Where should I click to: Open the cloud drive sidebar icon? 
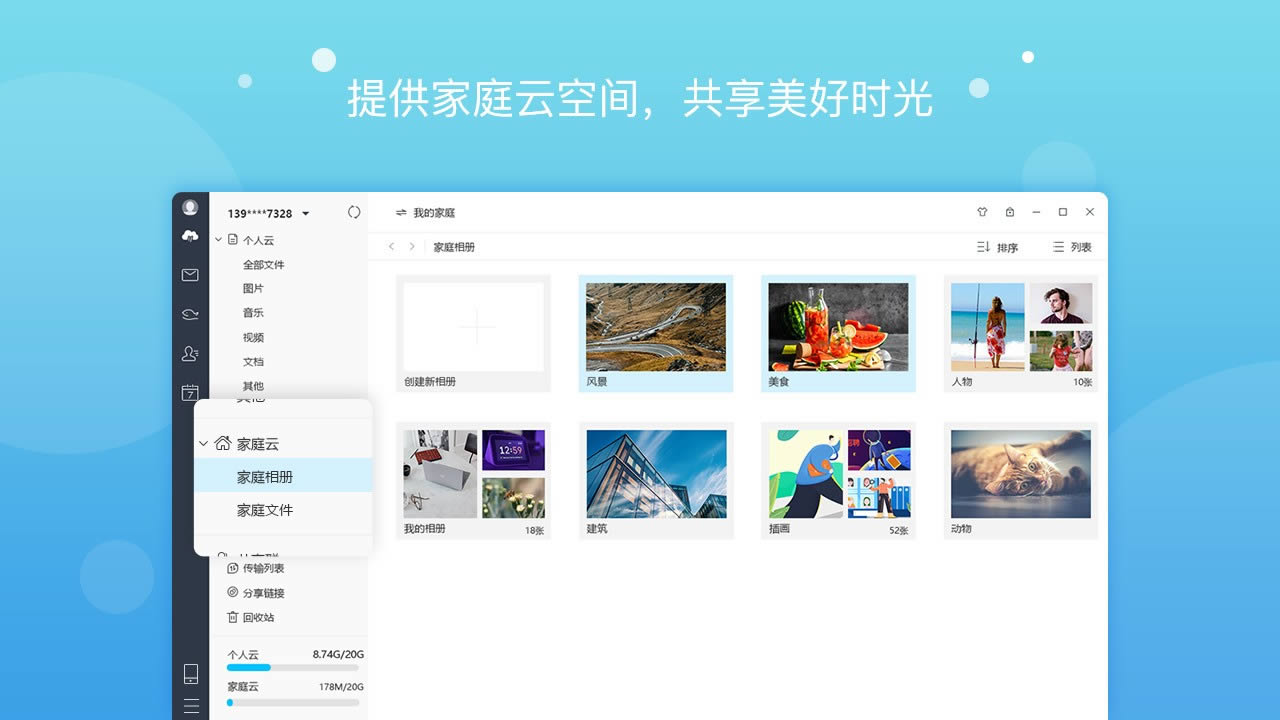[190, 236]
